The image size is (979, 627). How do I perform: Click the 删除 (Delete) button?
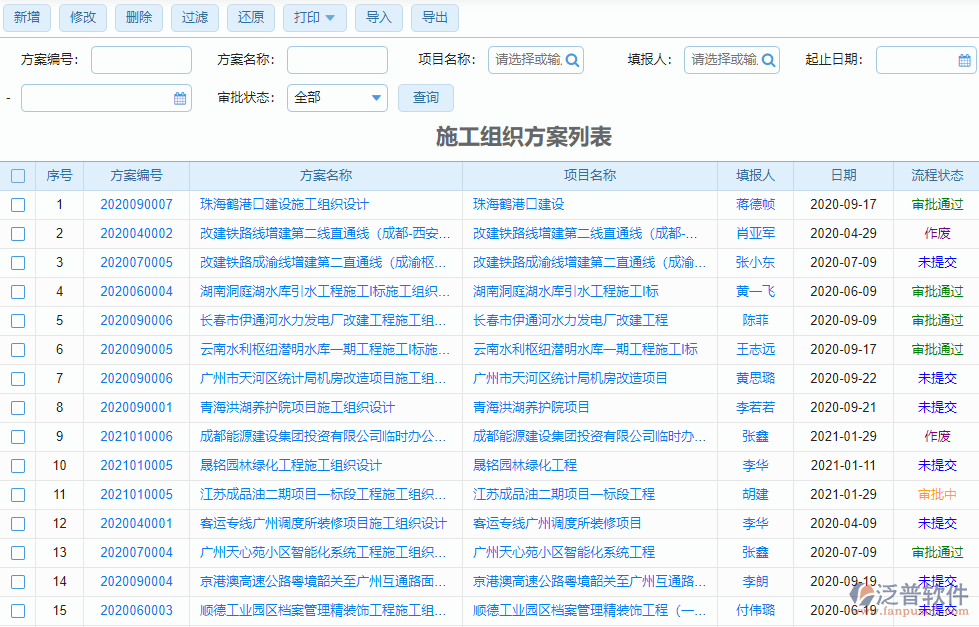[138, 18]
